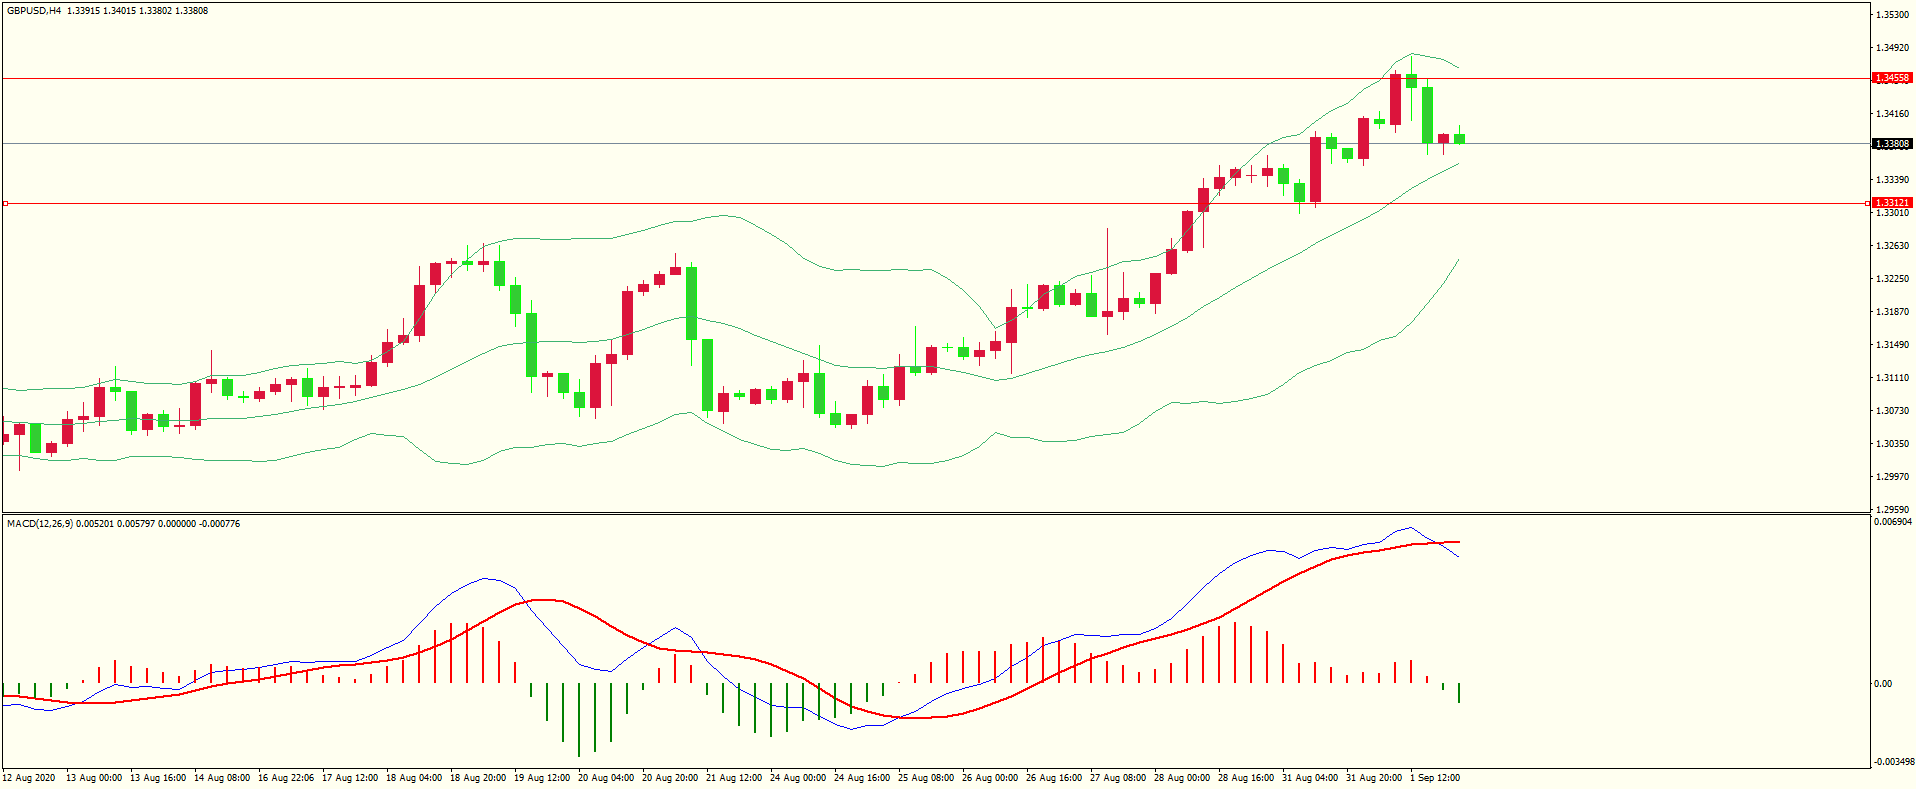Click 1.31110 on the price scale
Image resolution: width=1916 pixels, height=789 pixels.
tap(1893, 378)
